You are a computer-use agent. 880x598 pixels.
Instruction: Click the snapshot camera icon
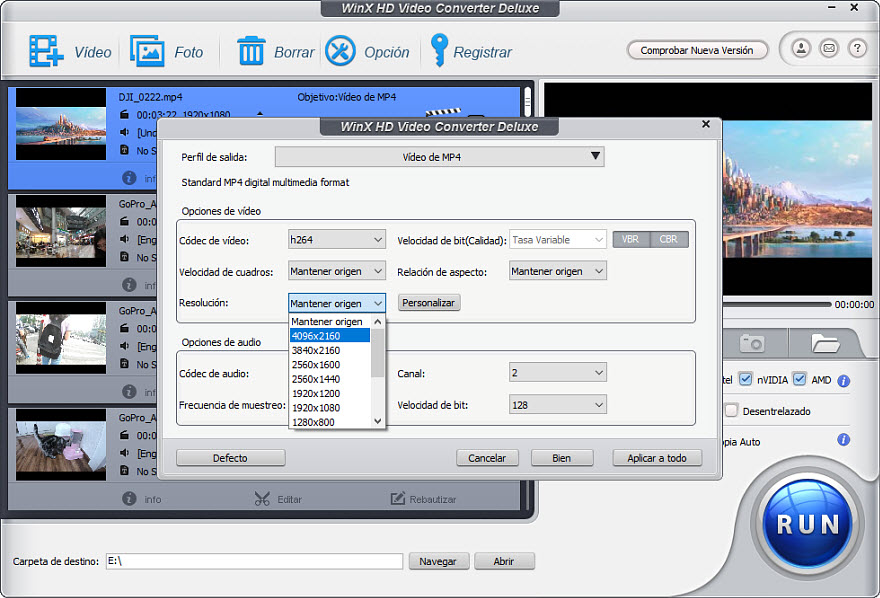click(x=752, y=342)
